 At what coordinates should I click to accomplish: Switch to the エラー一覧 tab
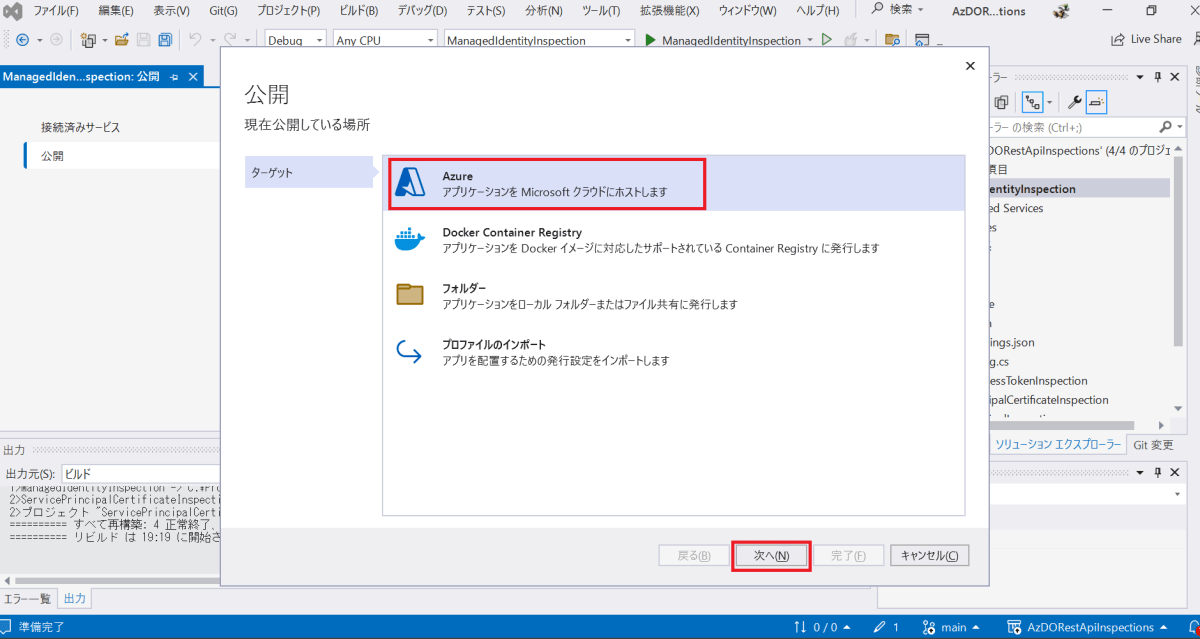[28, 599]
